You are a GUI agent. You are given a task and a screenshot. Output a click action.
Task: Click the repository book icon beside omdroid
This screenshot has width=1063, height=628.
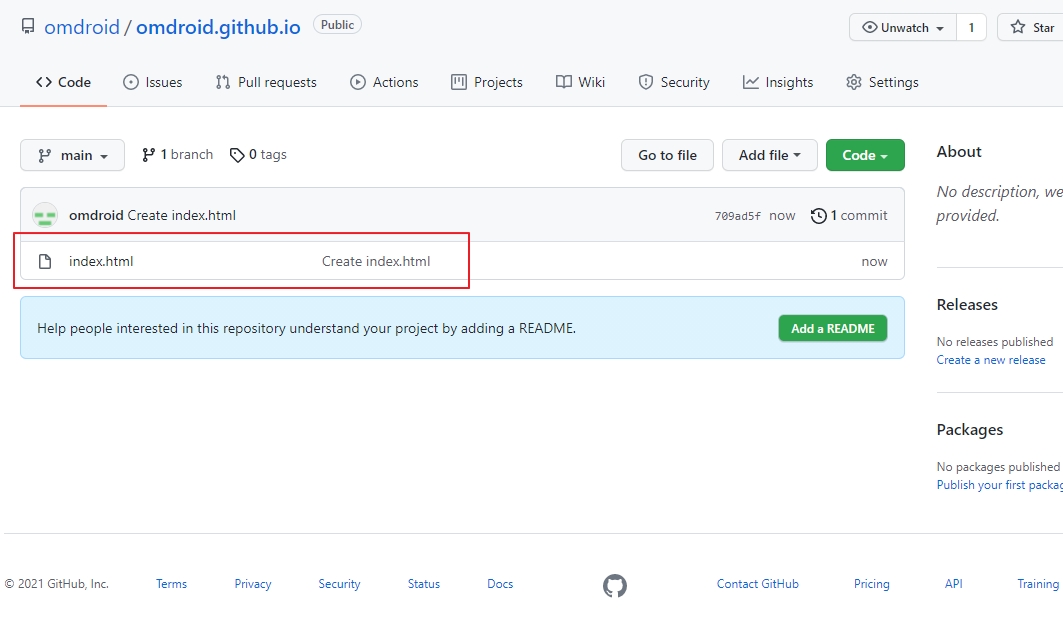pos(28,26)
